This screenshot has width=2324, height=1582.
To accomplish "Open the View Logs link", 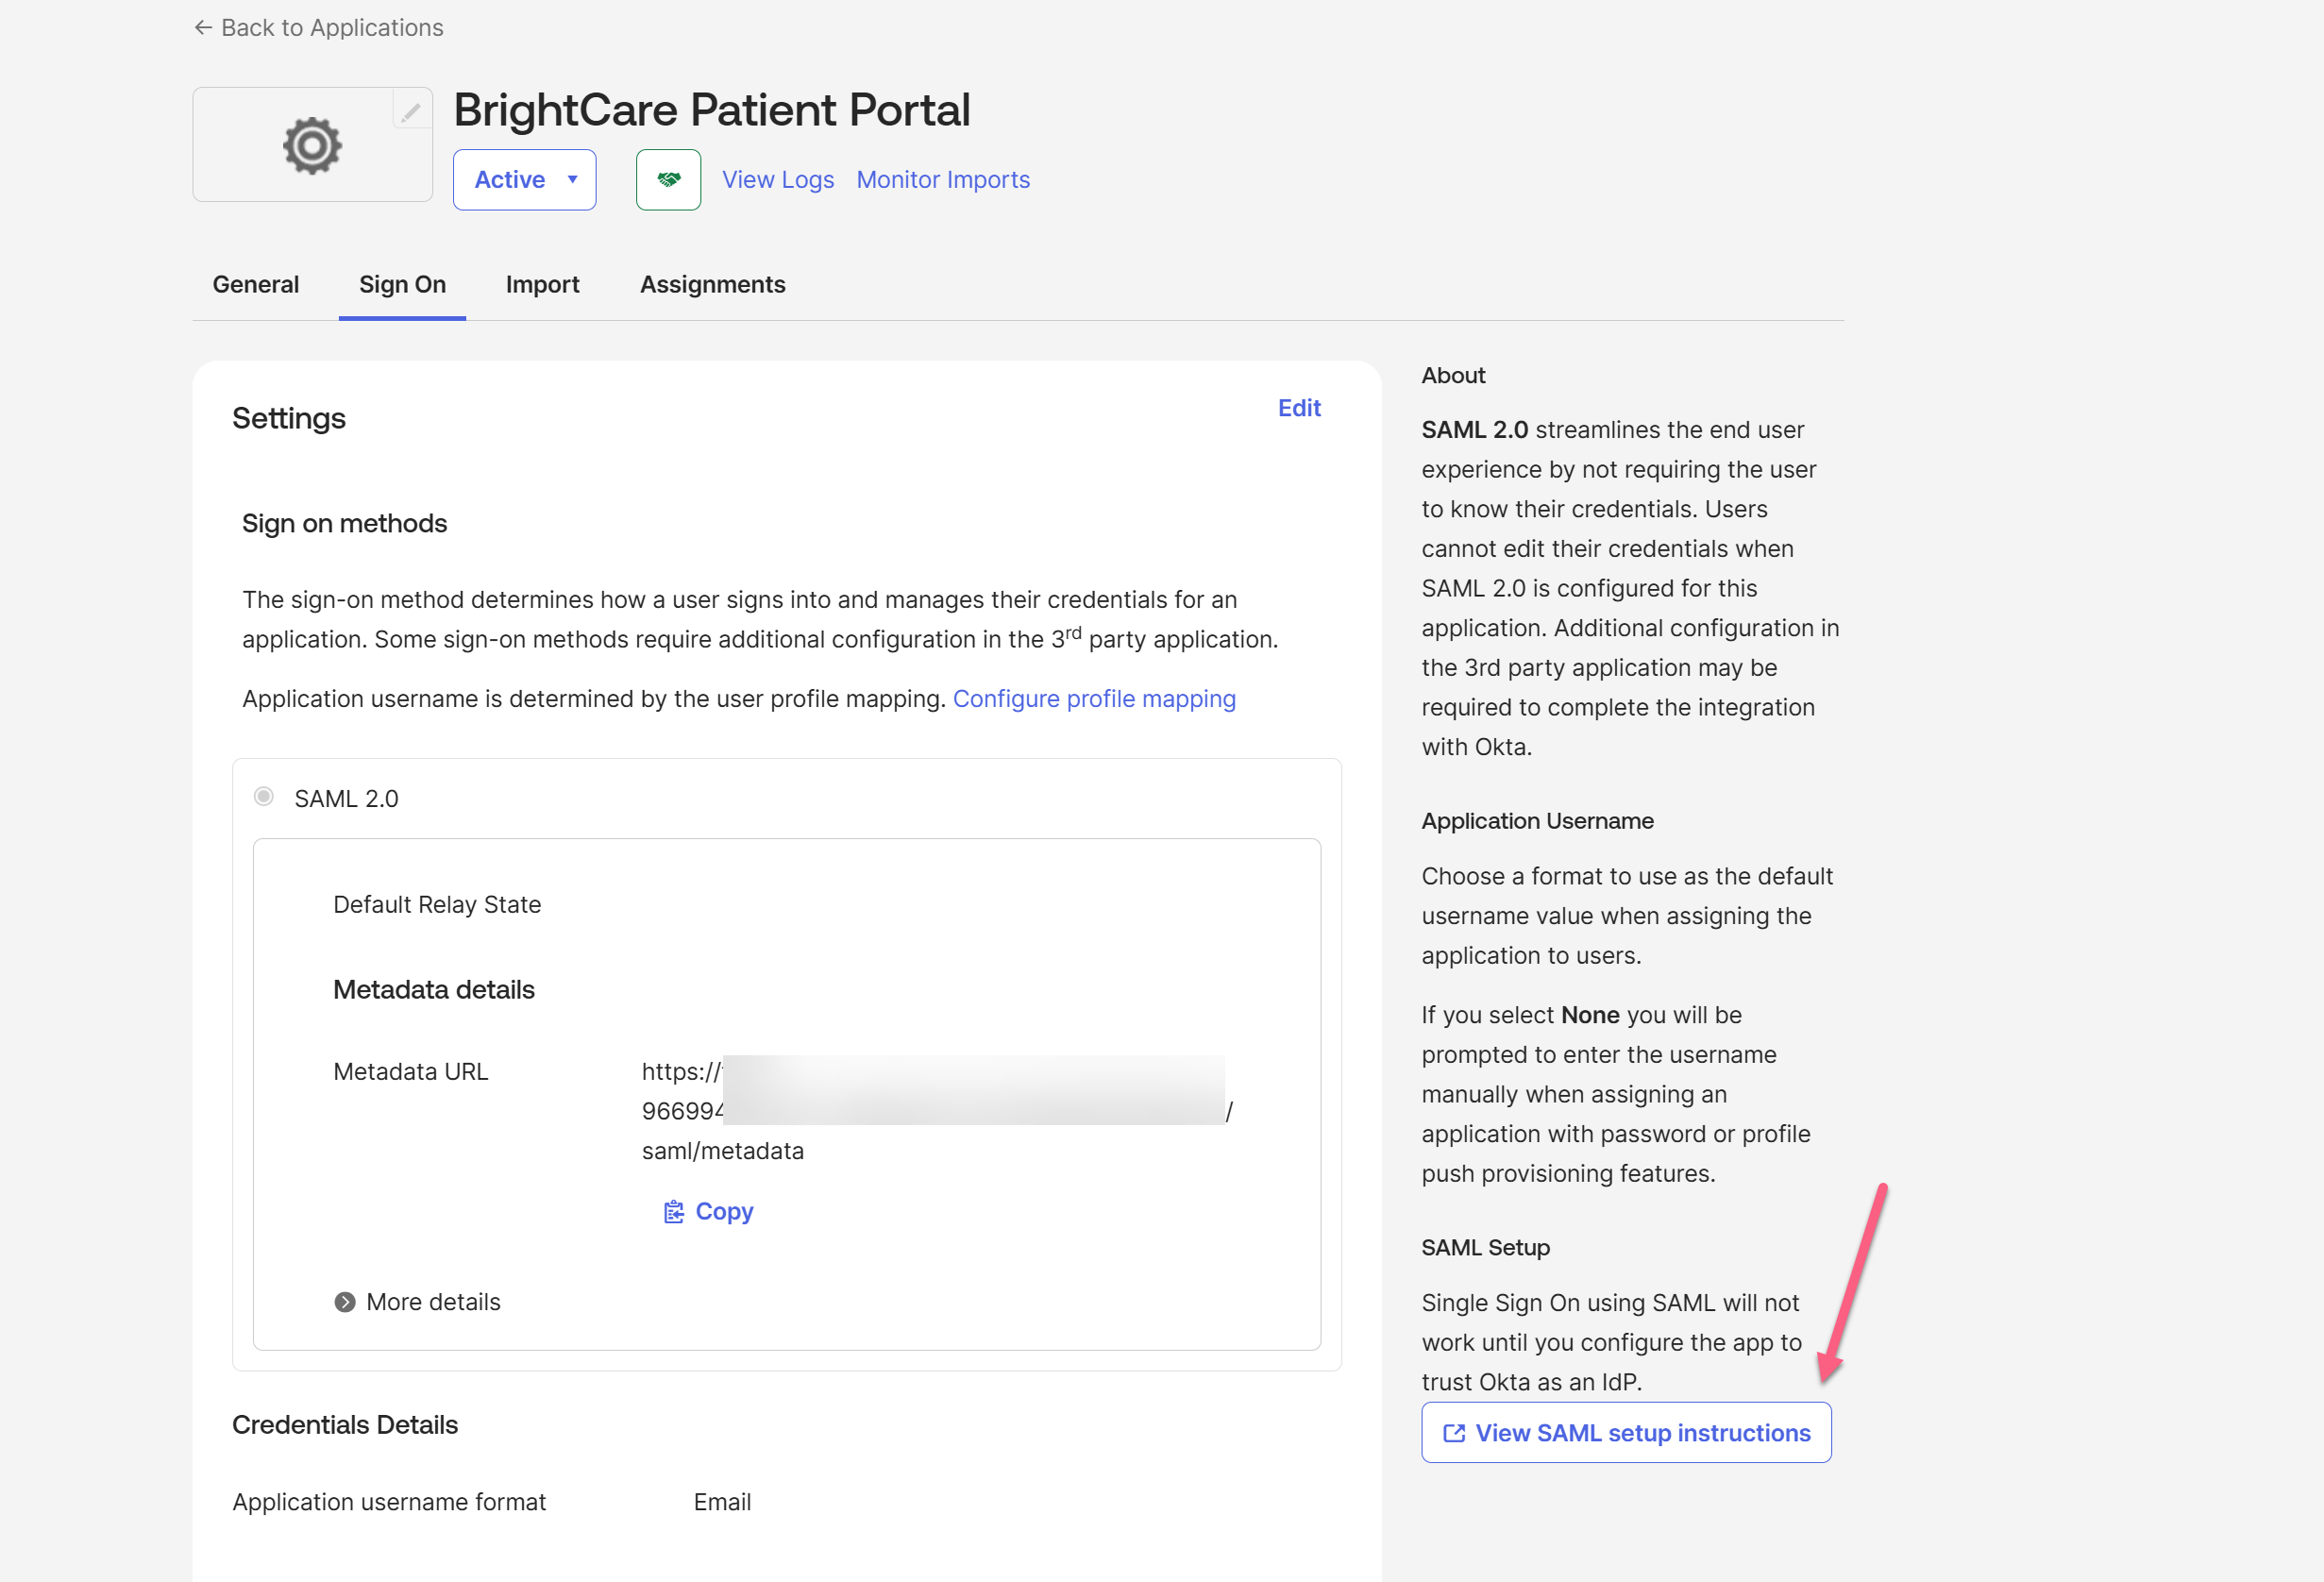I will 777,180.
